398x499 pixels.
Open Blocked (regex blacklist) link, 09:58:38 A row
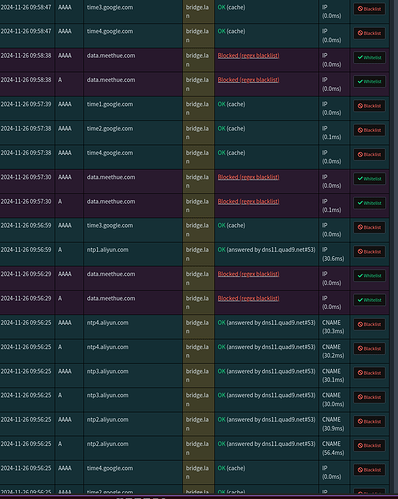click(248, 80)
